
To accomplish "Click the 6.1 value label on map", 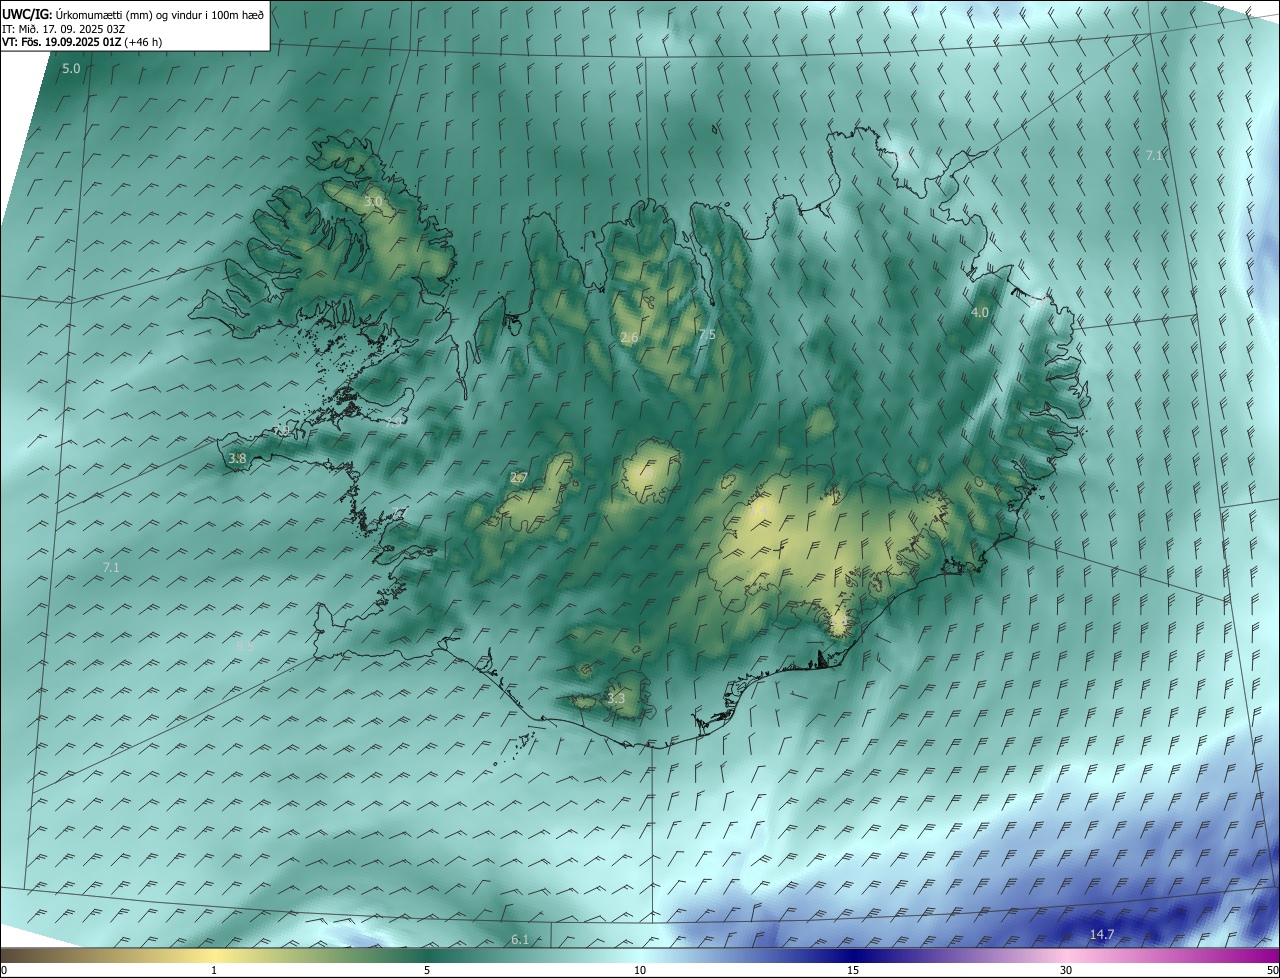I will point(520,939).
